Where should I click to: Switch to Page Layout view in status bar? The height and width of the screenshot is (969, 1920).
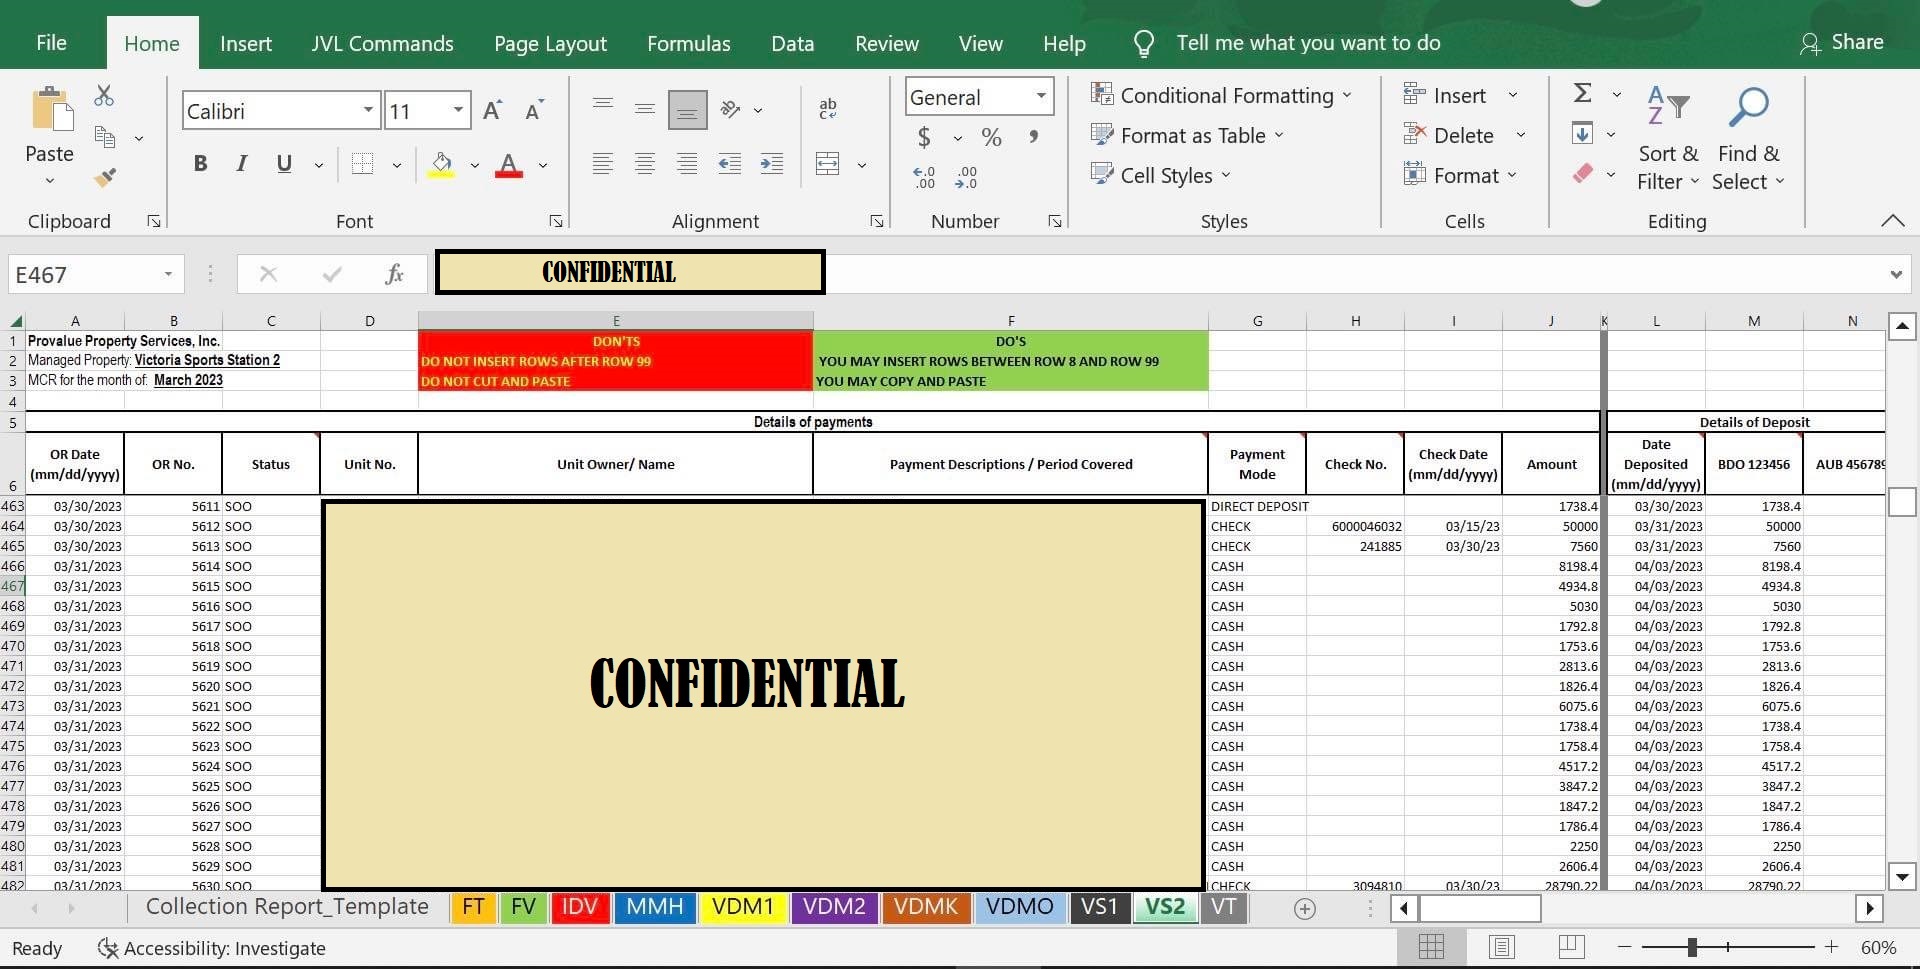click(1501, 947)
